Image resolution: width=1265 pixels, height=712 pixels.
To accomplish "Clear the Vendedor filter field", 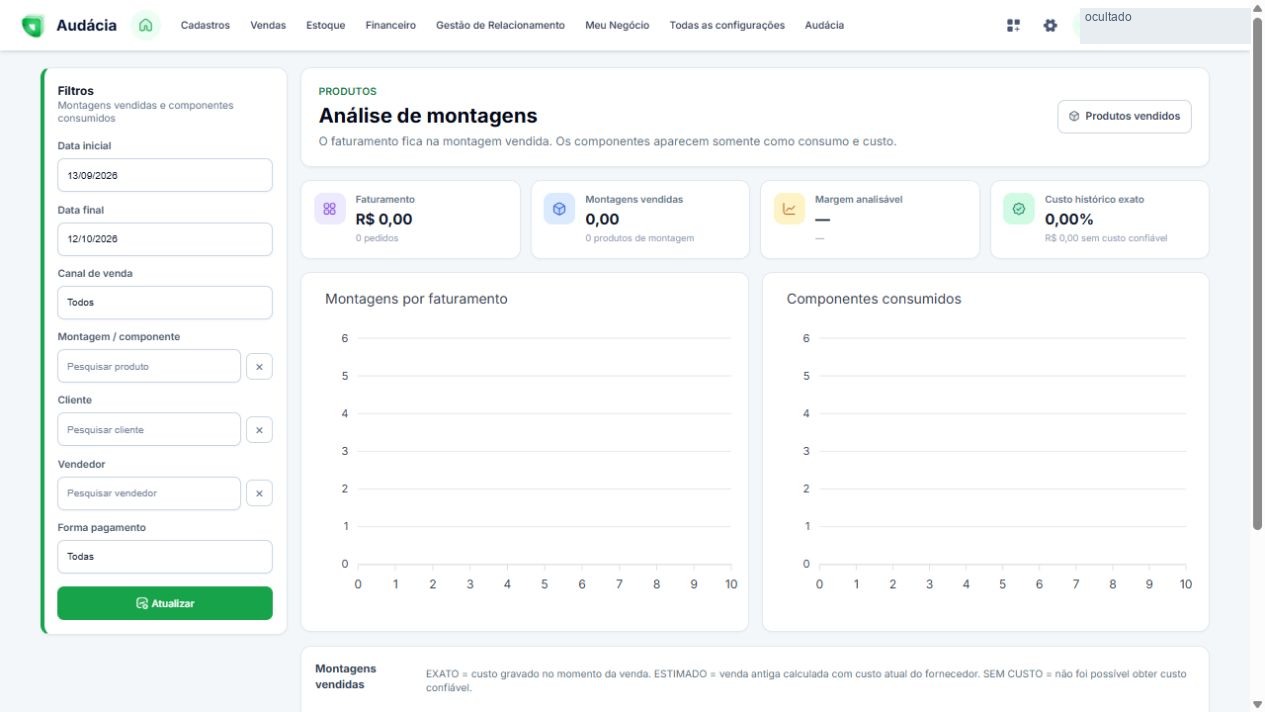I will click(259, 493).
